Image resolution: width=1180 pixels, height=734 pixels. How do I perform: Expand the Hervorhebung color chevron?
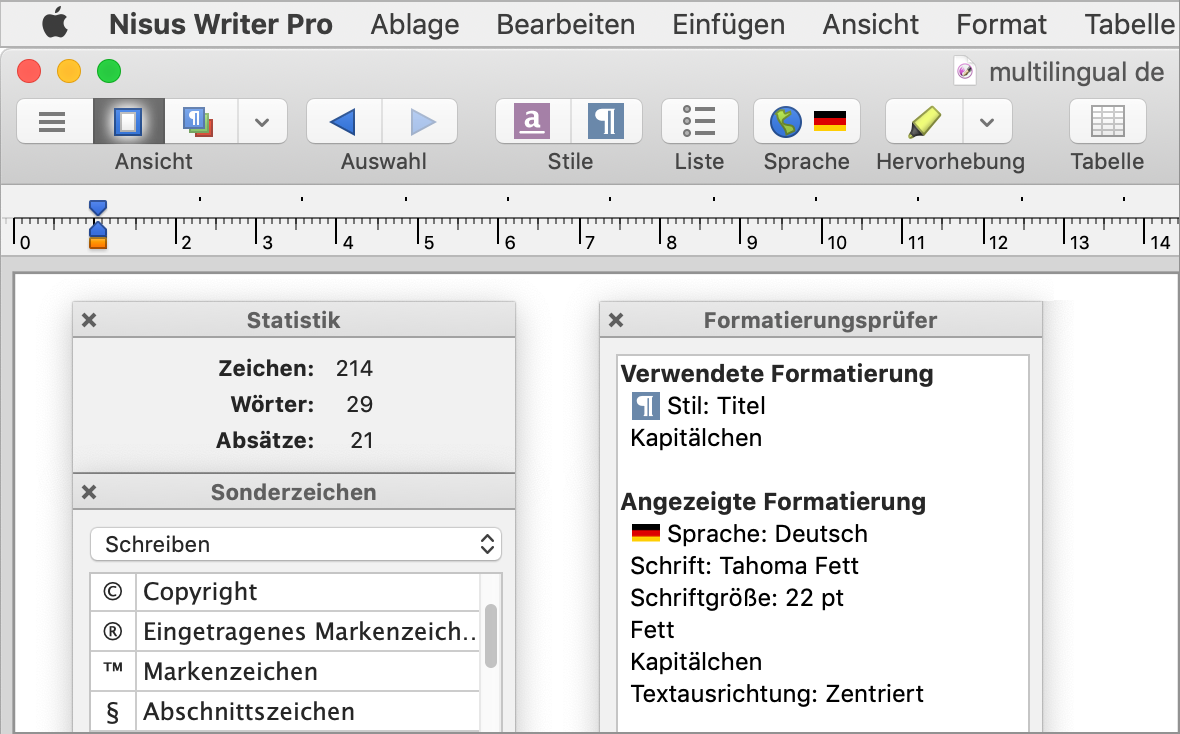pyautogui.click(x=987, y=121)
